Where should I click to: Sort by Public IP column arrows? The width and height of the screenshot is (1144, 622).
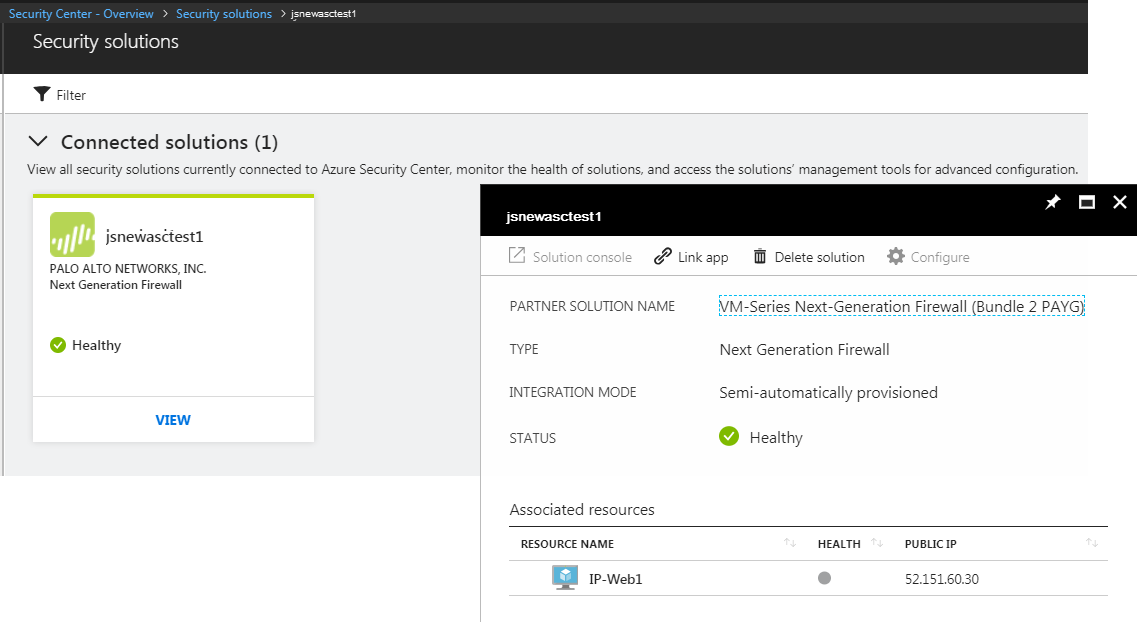(x=1091, y=543)
